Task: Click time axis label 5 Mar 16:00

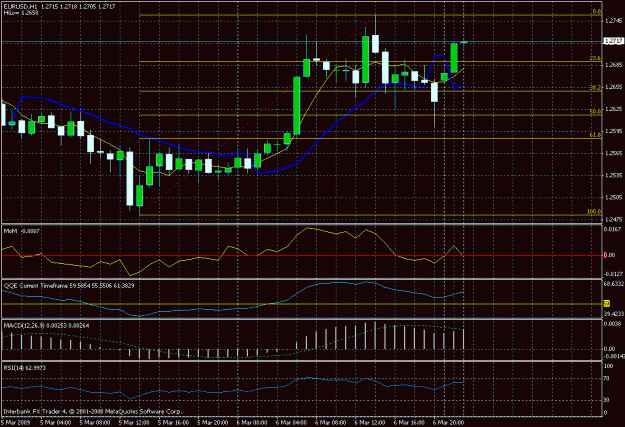Action: pos(173,423)
